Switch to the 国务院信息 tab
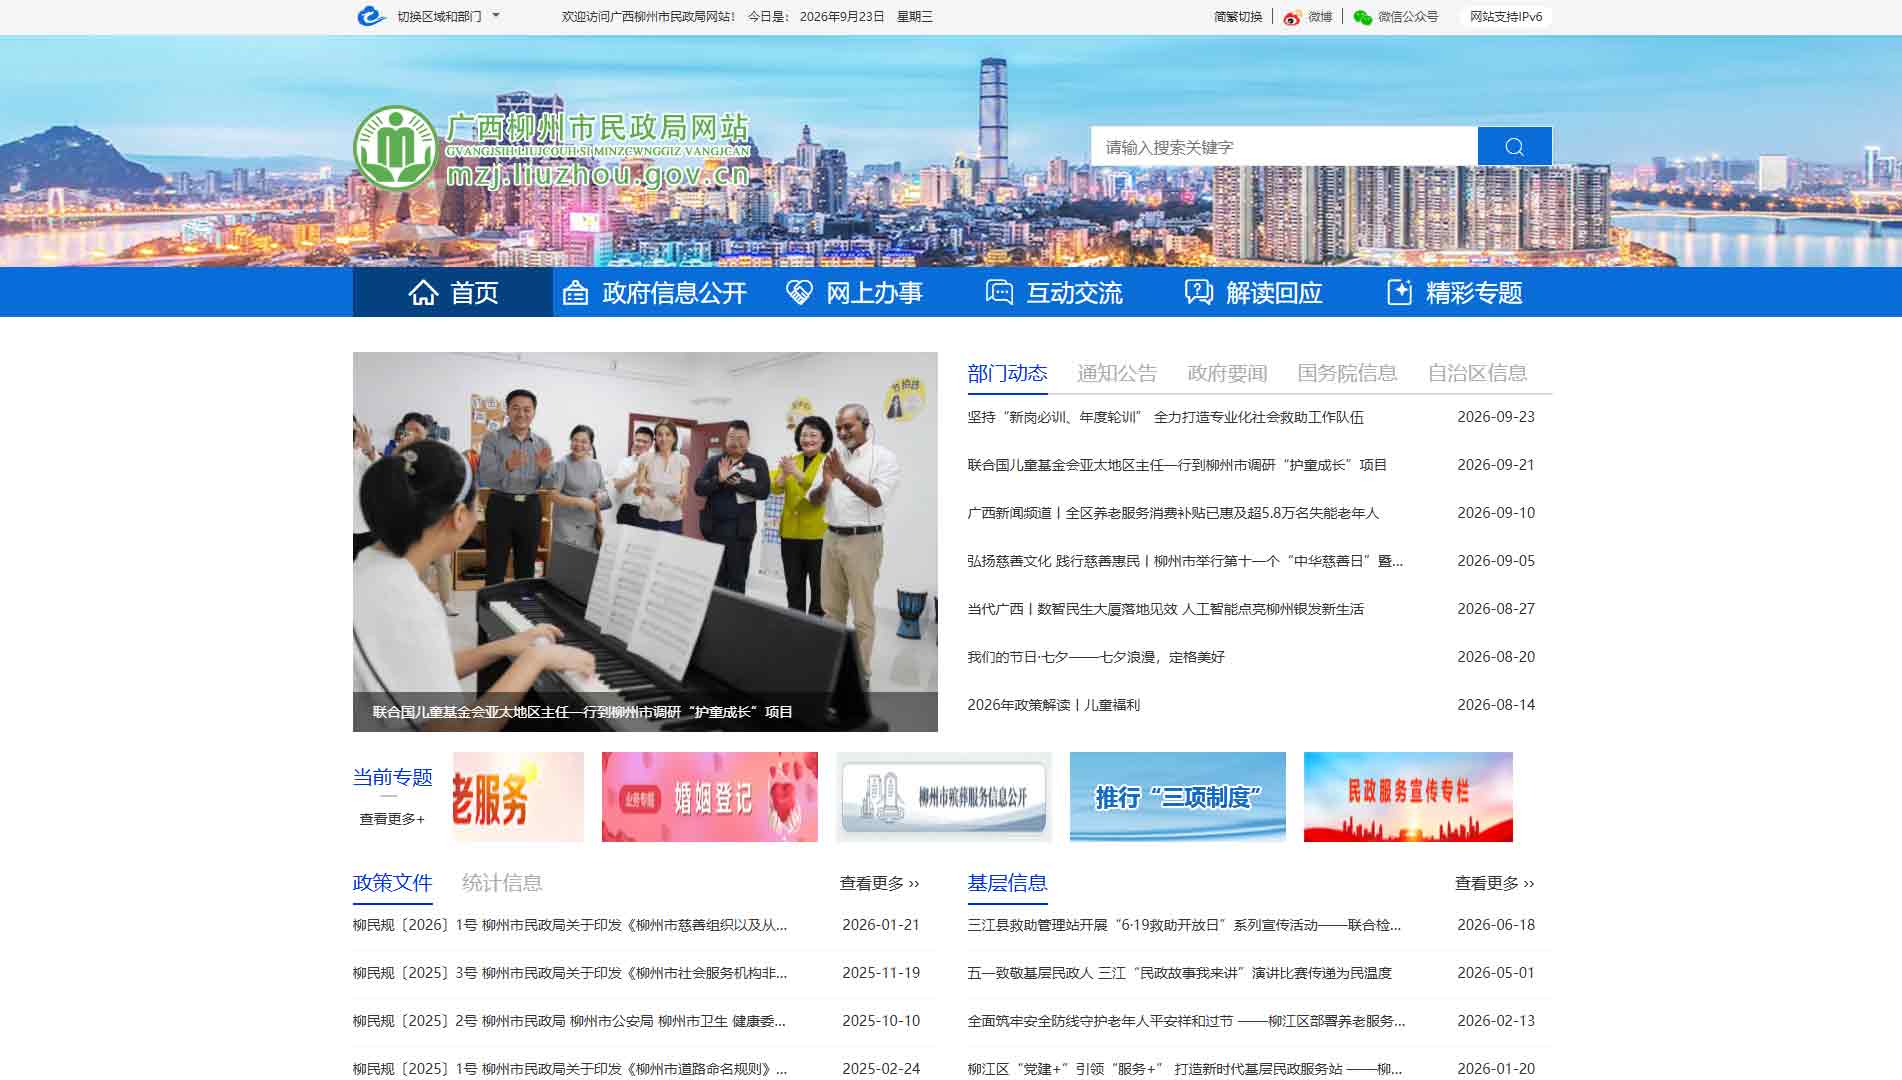Image resolution: width=1902 pixels, height=1080 pixels. (x=1347, y=373)
